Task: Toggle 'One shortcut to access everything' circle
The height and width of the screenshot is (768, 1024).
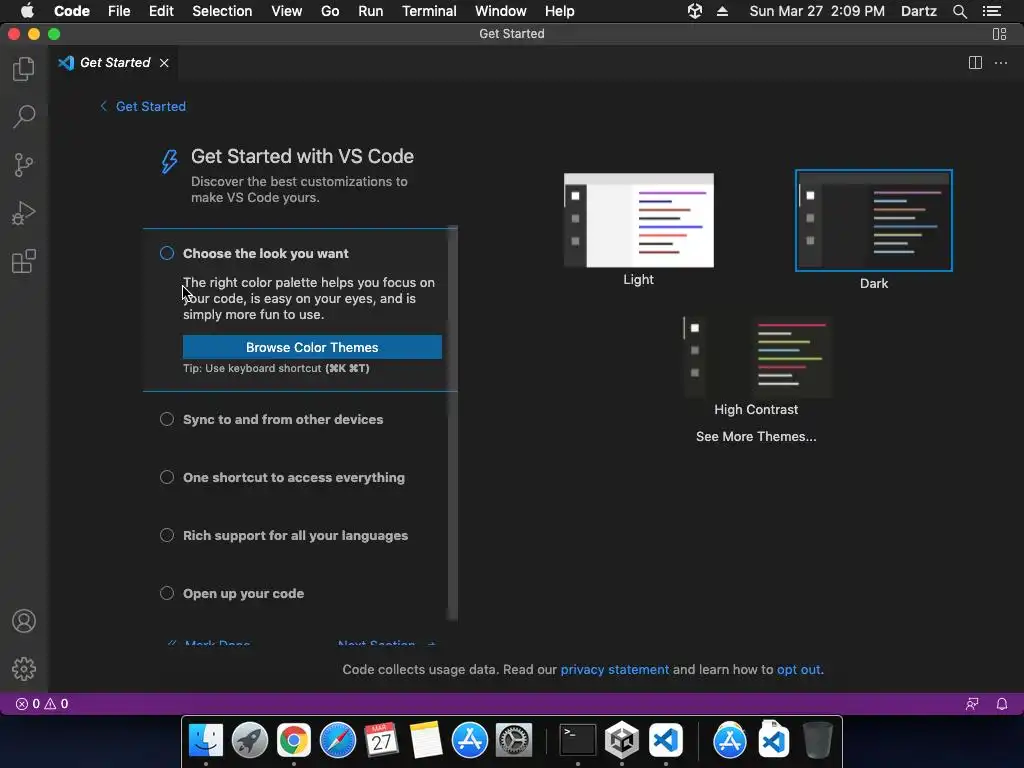Action: click(167, 477)
